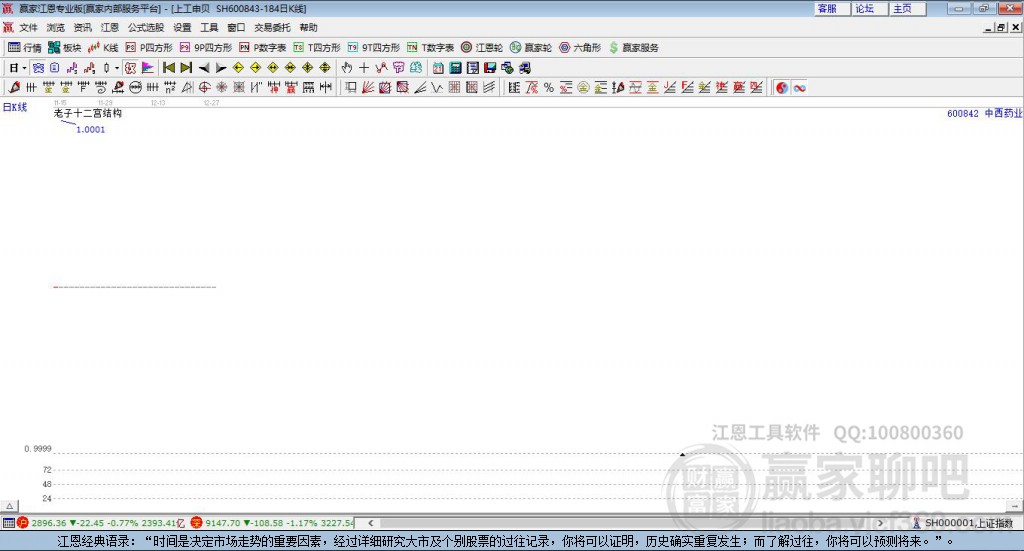Open the 帮助 menu
This screenshot has width=1024, height=551.
(x=308, y=27)
